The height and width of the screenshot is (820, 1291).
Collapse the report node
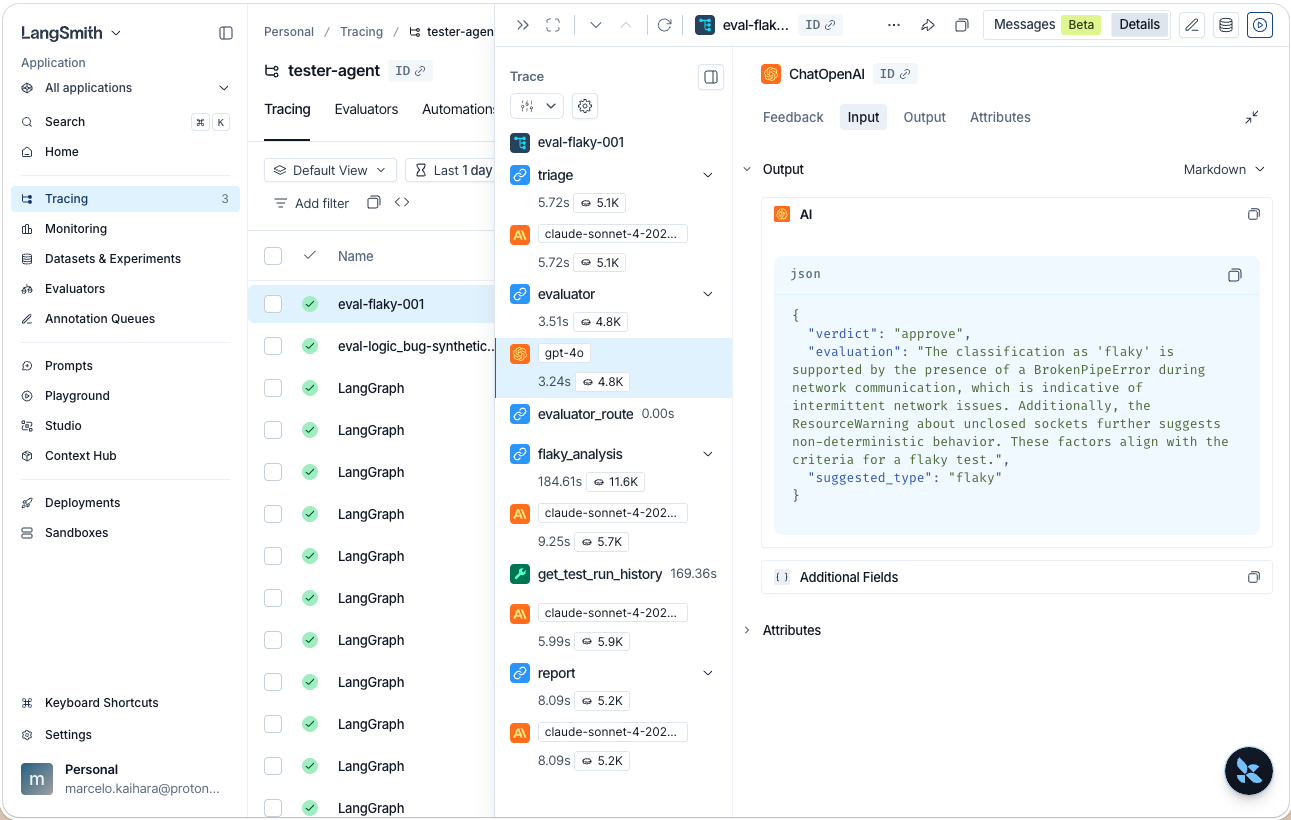708,673
